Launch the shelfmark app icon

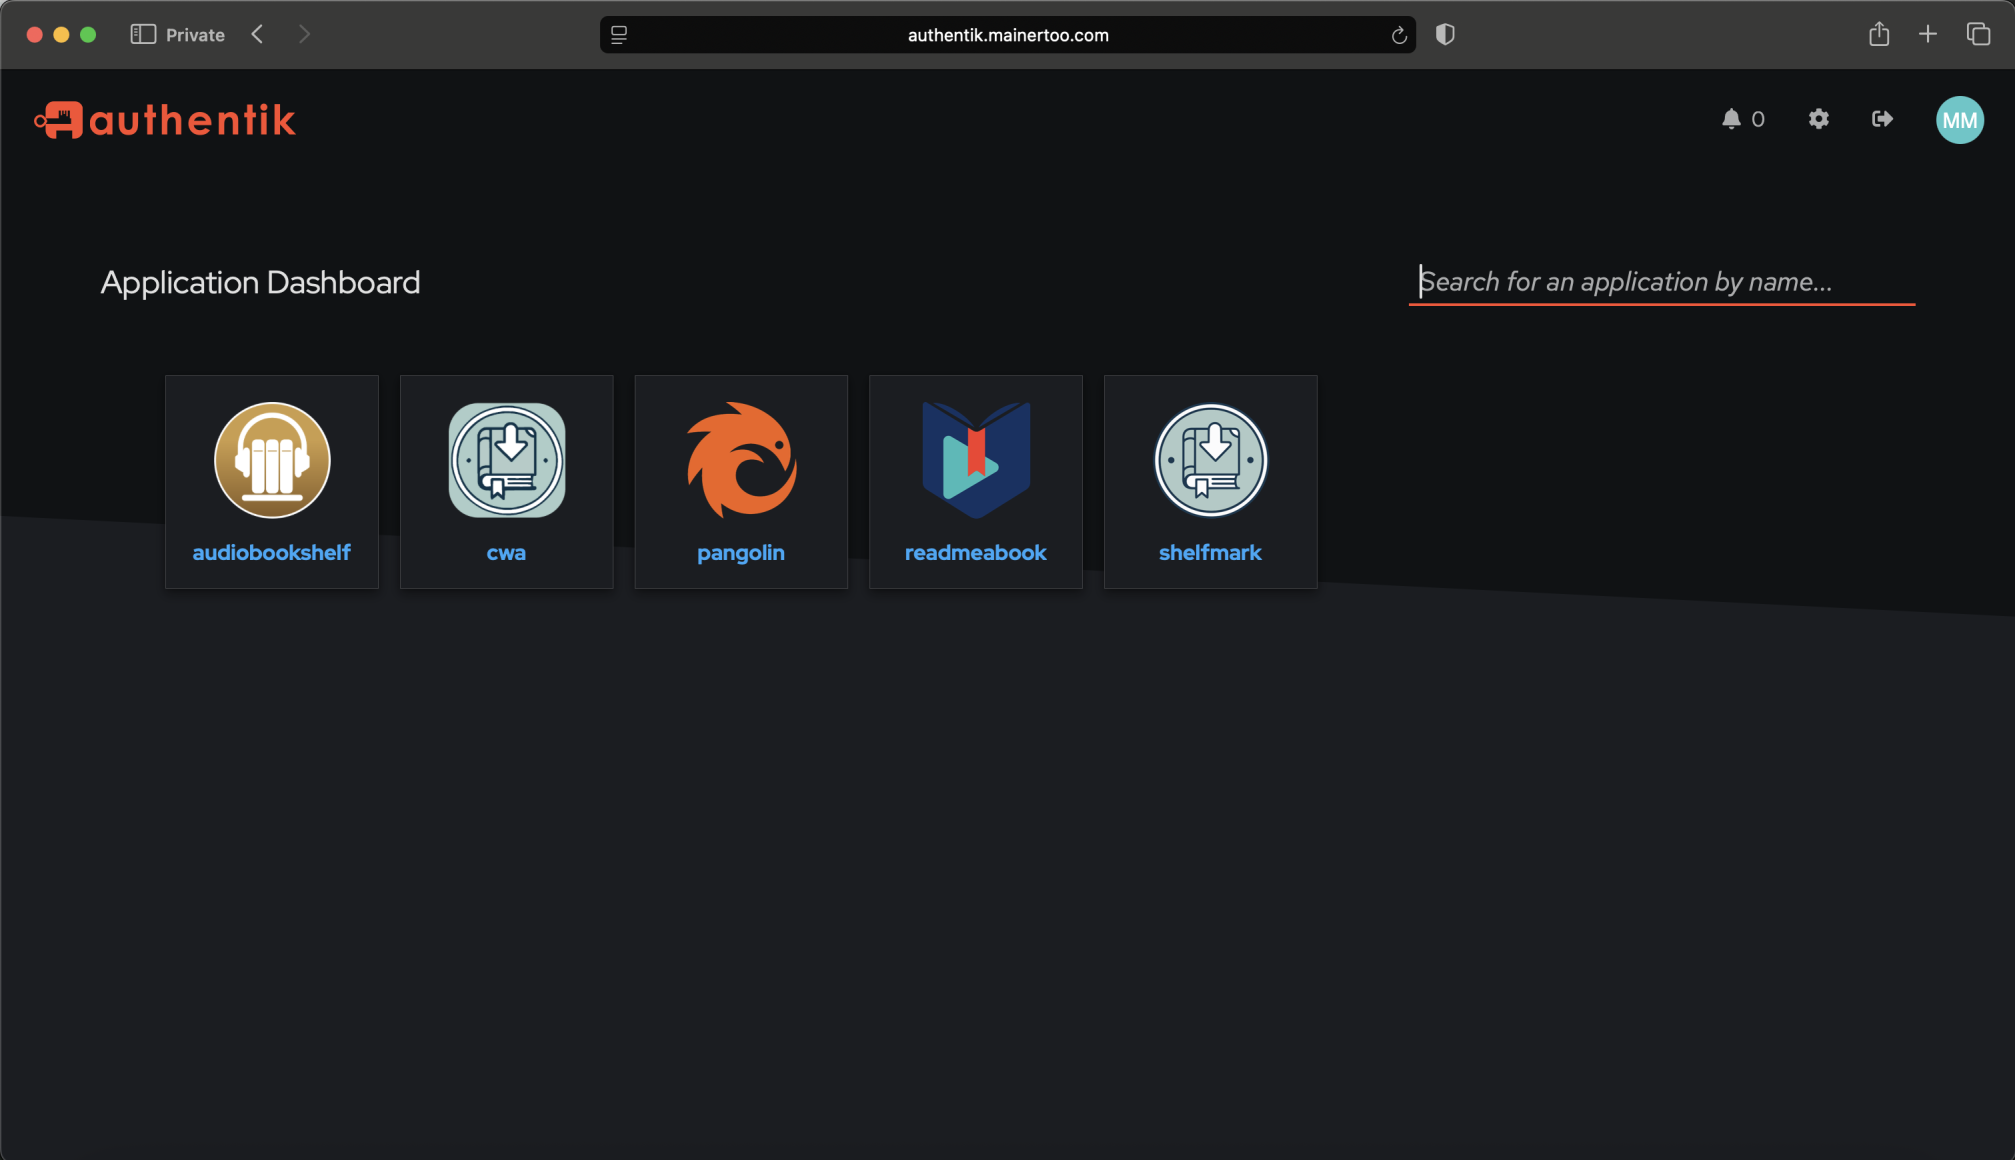[1211, 460]
